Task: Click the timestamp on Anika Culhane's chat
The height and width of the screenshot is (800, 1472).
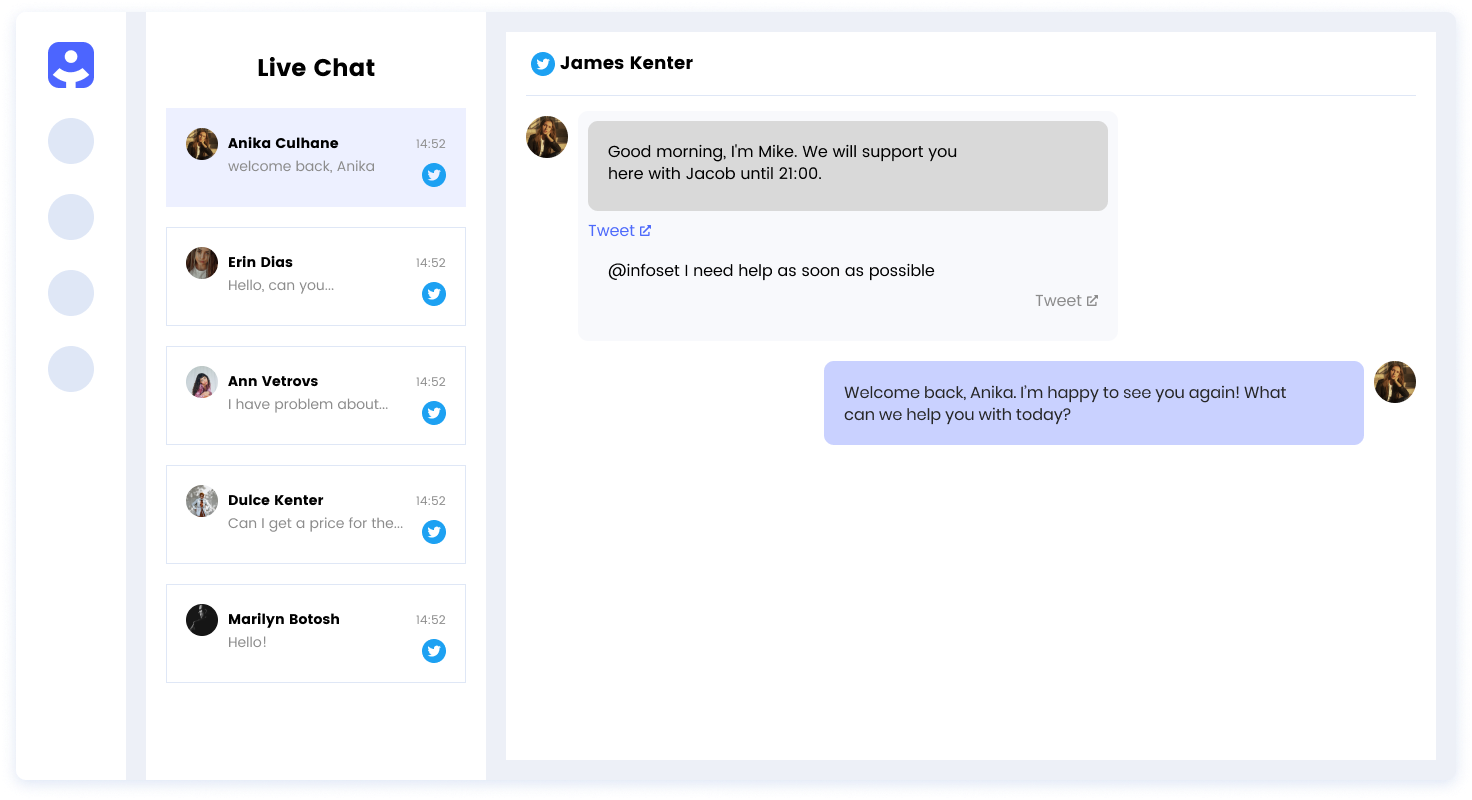Action: point(430,143)
